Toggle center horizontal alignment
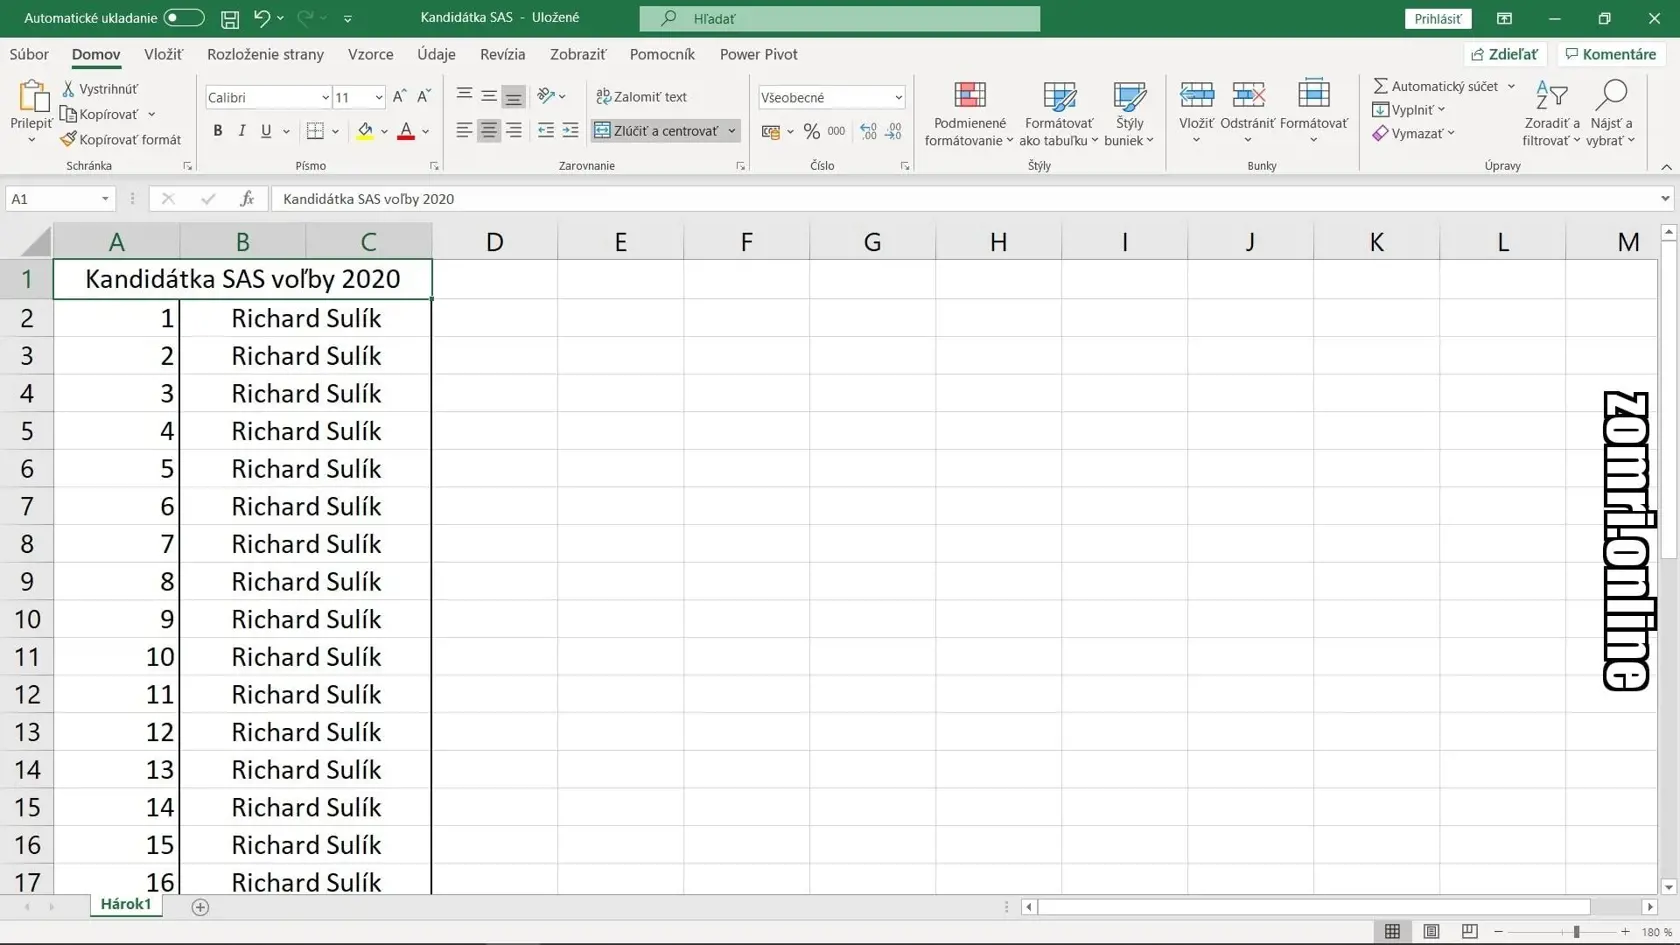Screen dimensions: 1680x945 tap(489, 131)
